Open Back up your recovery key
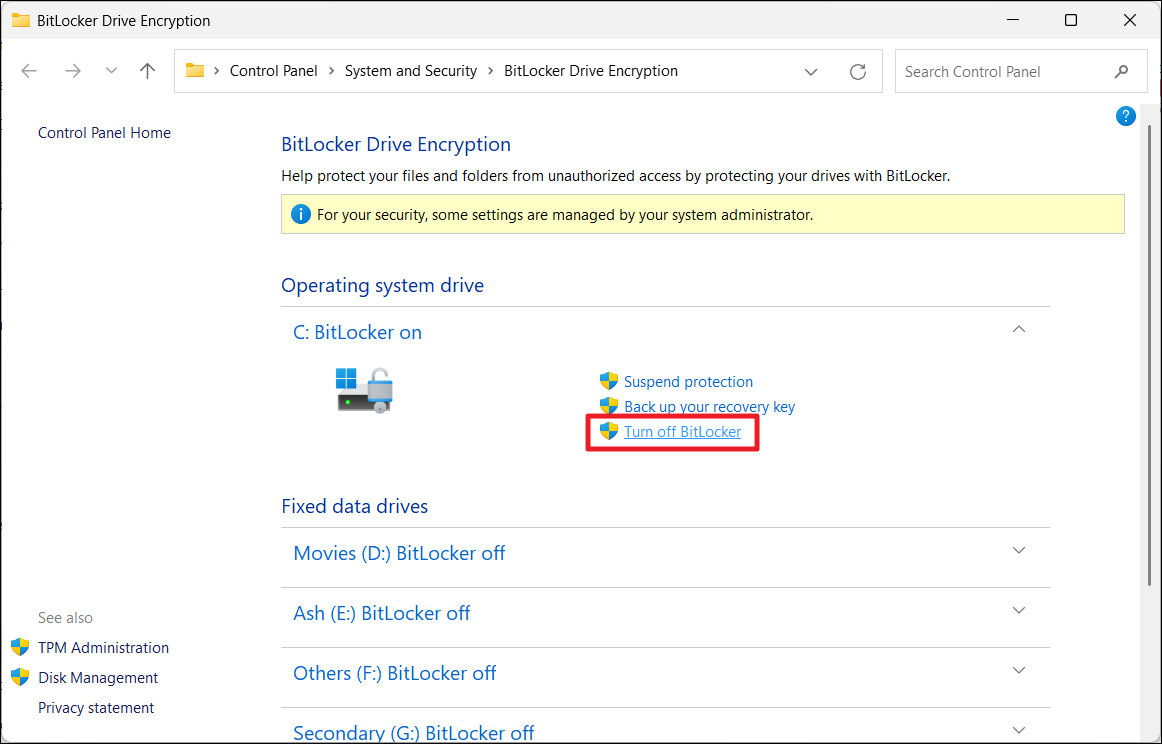Image resolution: width=1162 pixels, height=744 pixels. click(x=709, y=407)
